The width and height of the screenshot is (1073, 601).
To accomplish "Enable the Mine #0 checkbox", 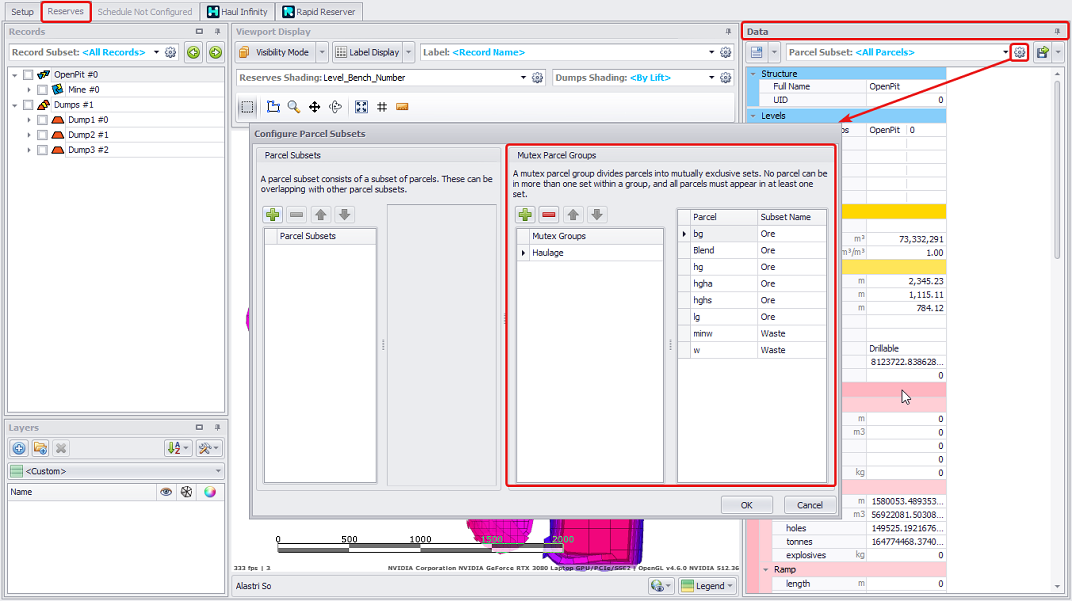I will (x=42, y=90).
